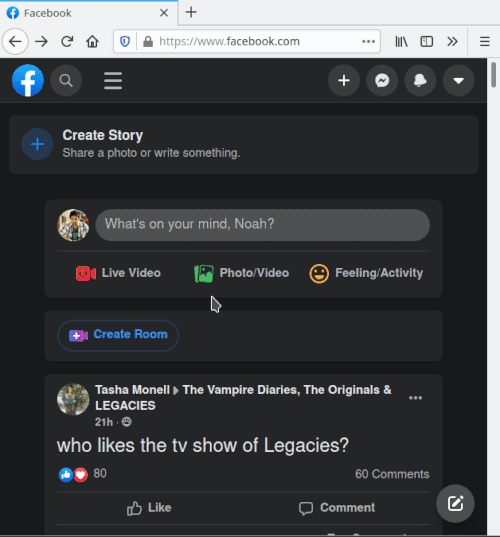The image size is (500, 537).
Task: Open Messenger from the header
Action: (382, 80)
